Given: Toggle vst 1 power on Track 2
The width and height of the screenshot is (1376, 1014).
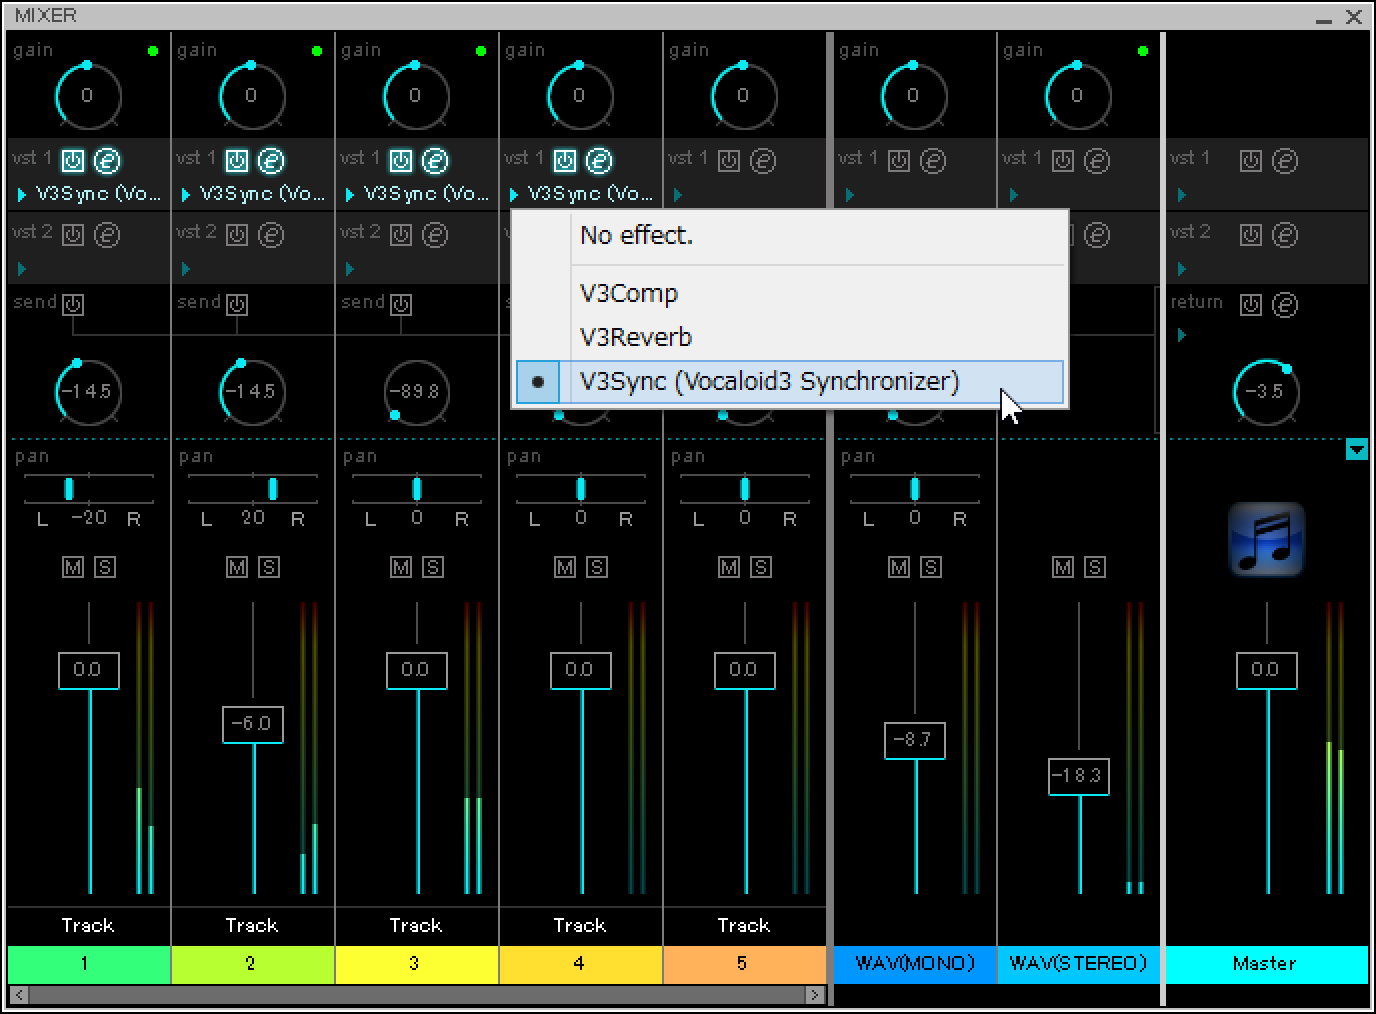Looking at the screenshot, I should point(237,160).
